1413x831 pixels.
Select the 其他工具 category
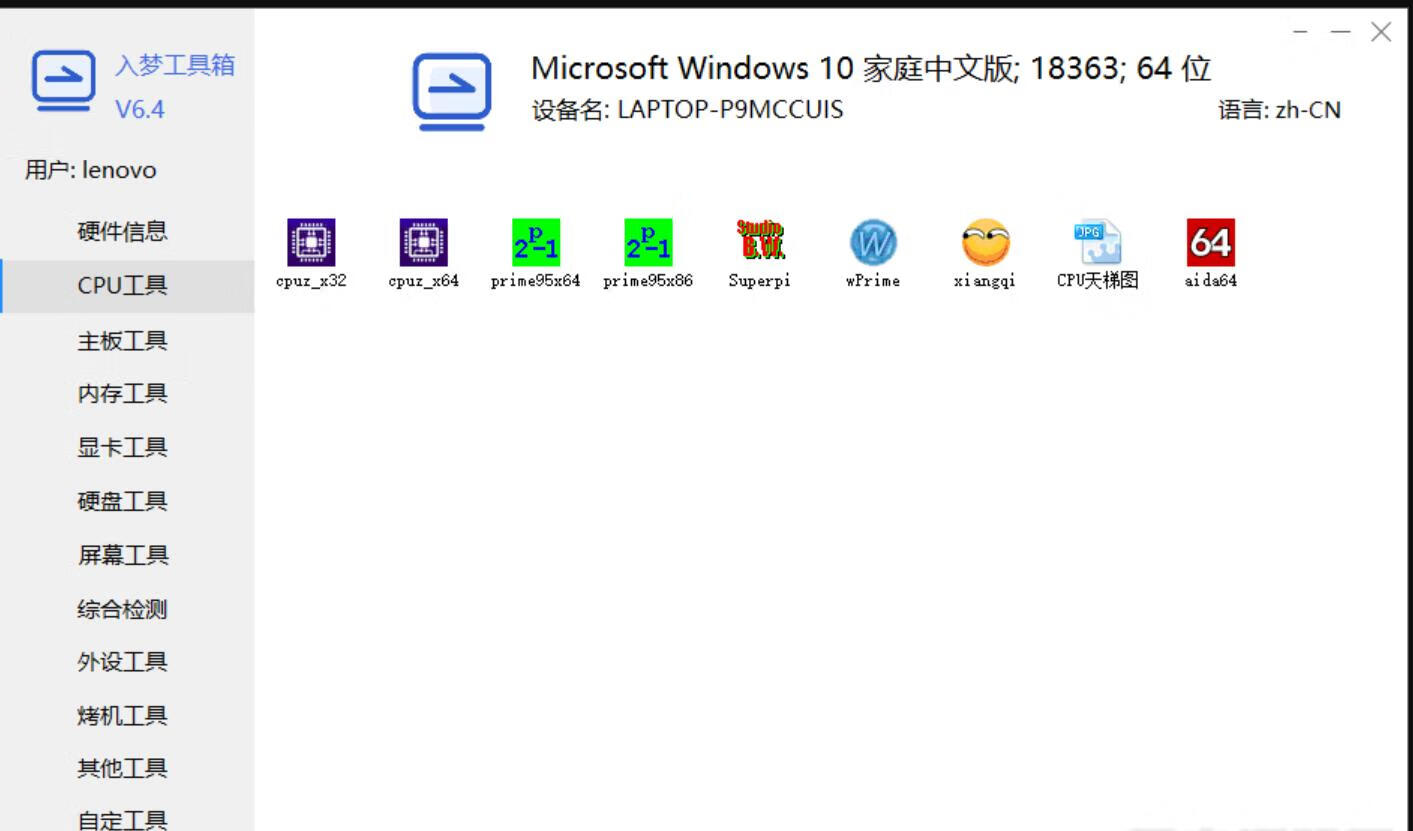tap(127, 769)
